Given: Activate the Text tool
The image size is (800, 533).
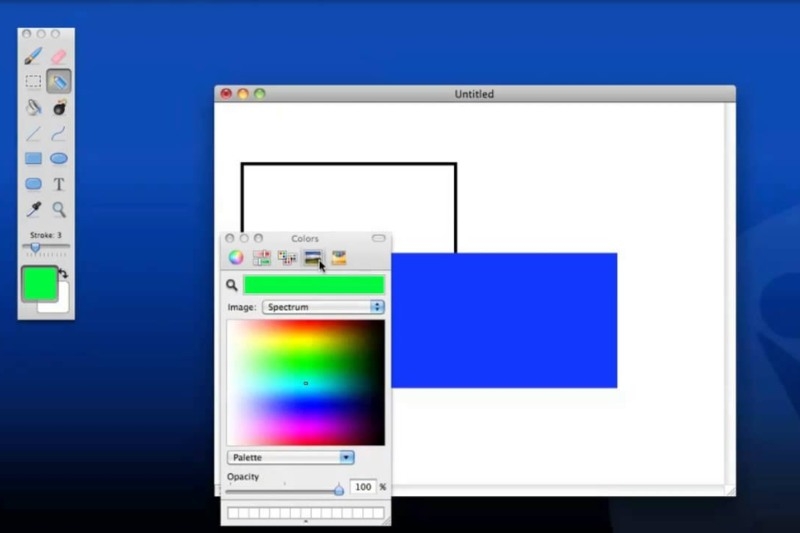Looking at the screenshot, I should (x=59, y=184).
